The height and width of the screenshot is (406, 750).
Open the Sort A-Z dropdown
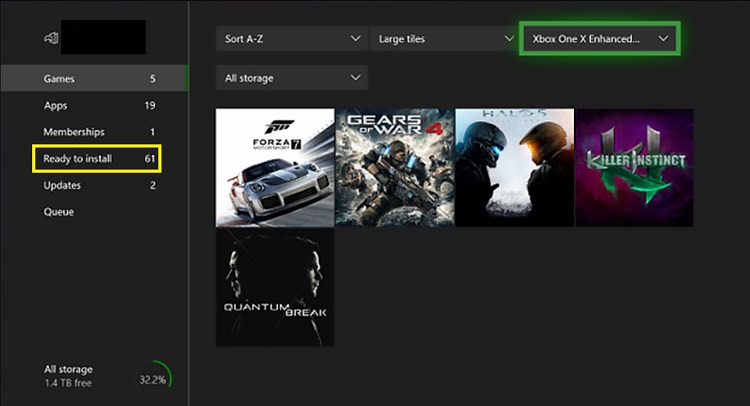click(x=292, y=39)
